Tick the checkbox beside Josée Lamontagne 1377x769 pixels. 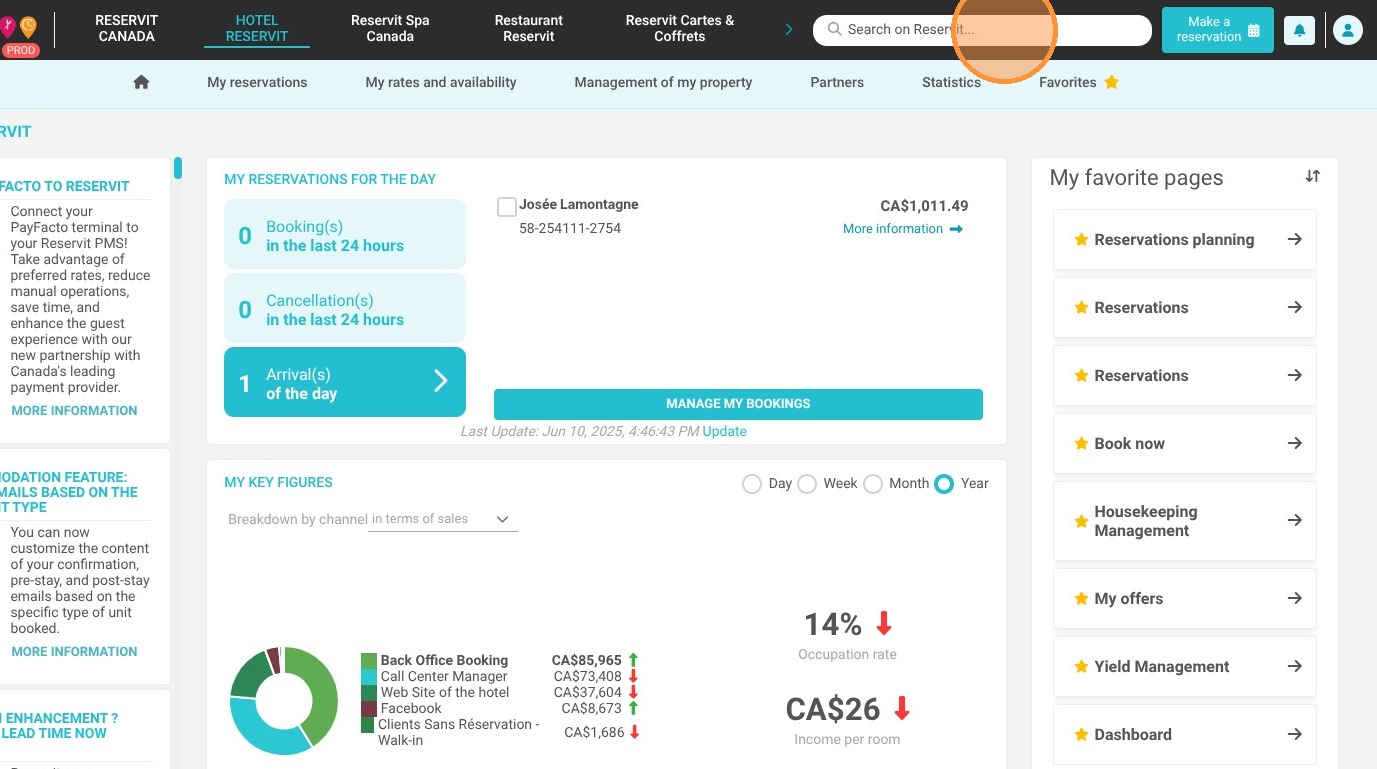click(507, 207)
